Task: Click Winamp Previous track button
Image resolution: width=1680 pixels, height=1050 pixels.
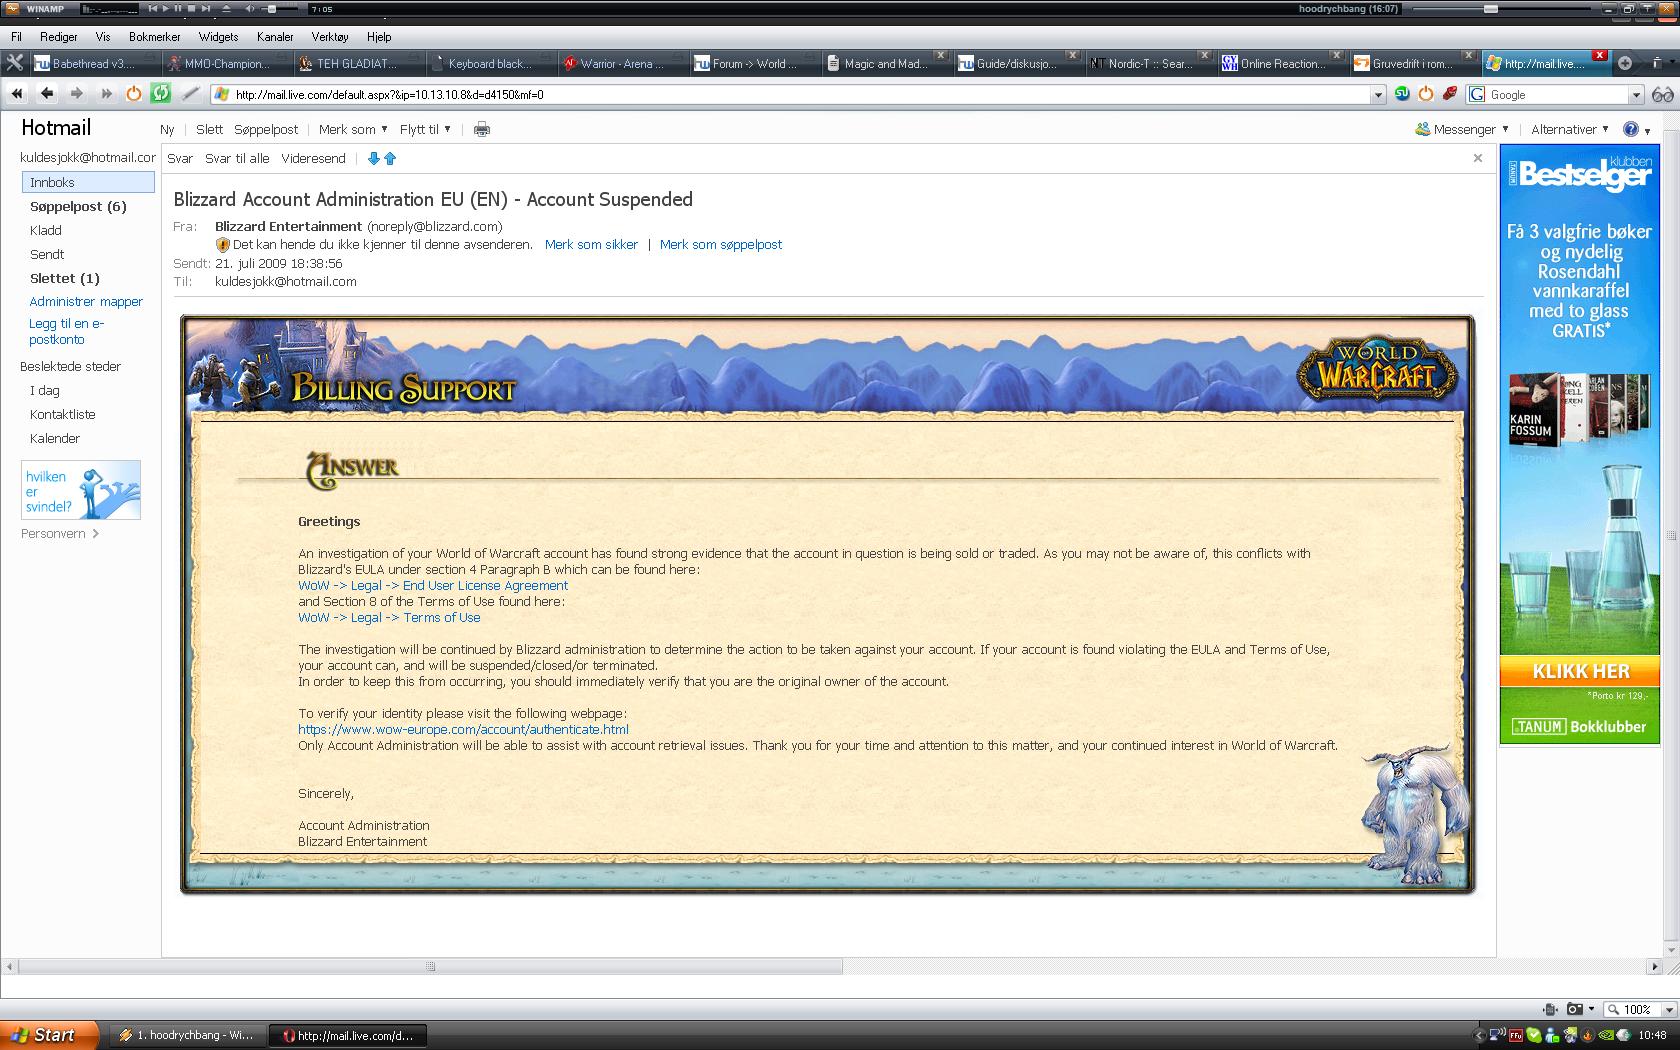Action: click(152, 8)
